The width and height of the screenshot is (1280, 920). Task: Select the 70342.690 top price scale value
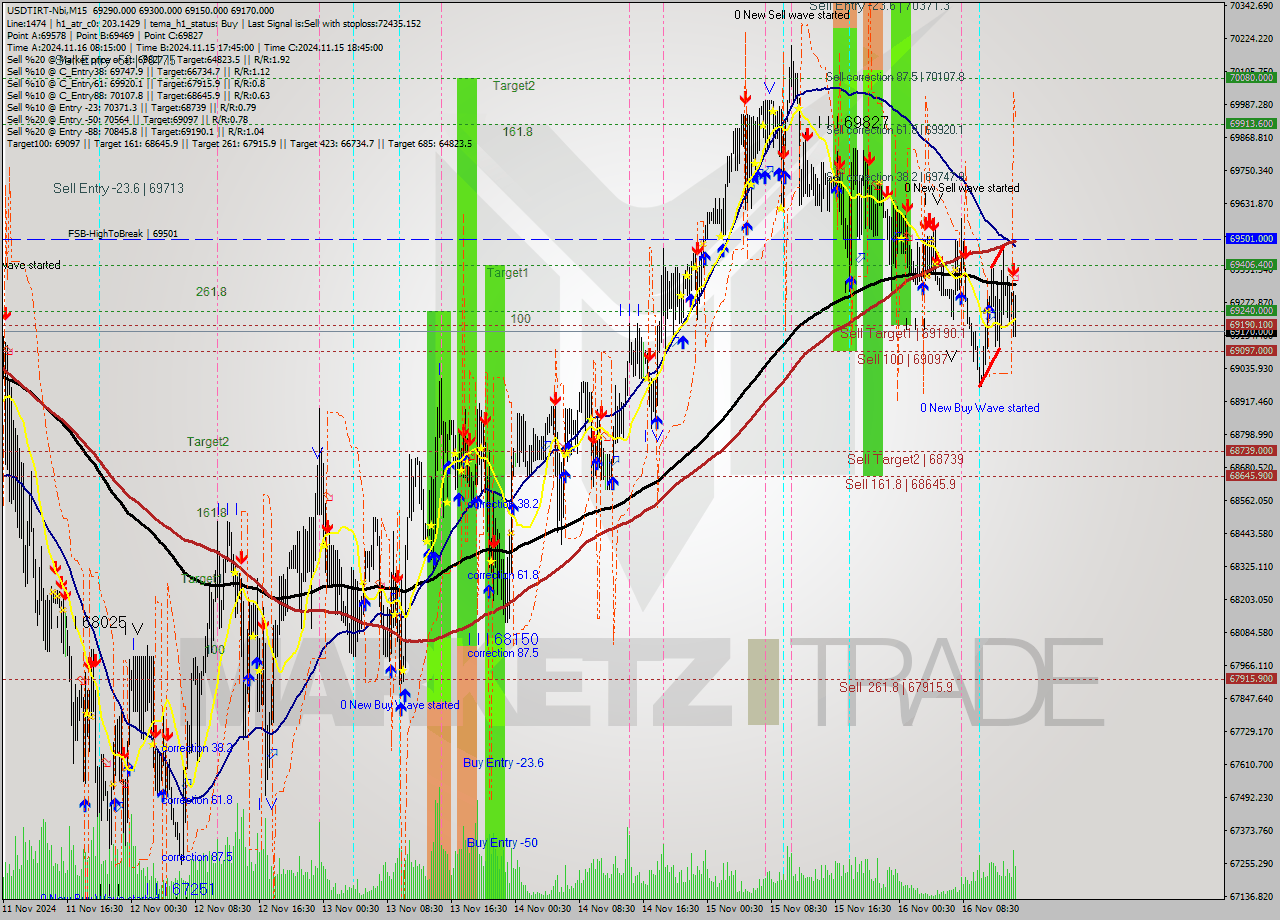coord(1250,6)
